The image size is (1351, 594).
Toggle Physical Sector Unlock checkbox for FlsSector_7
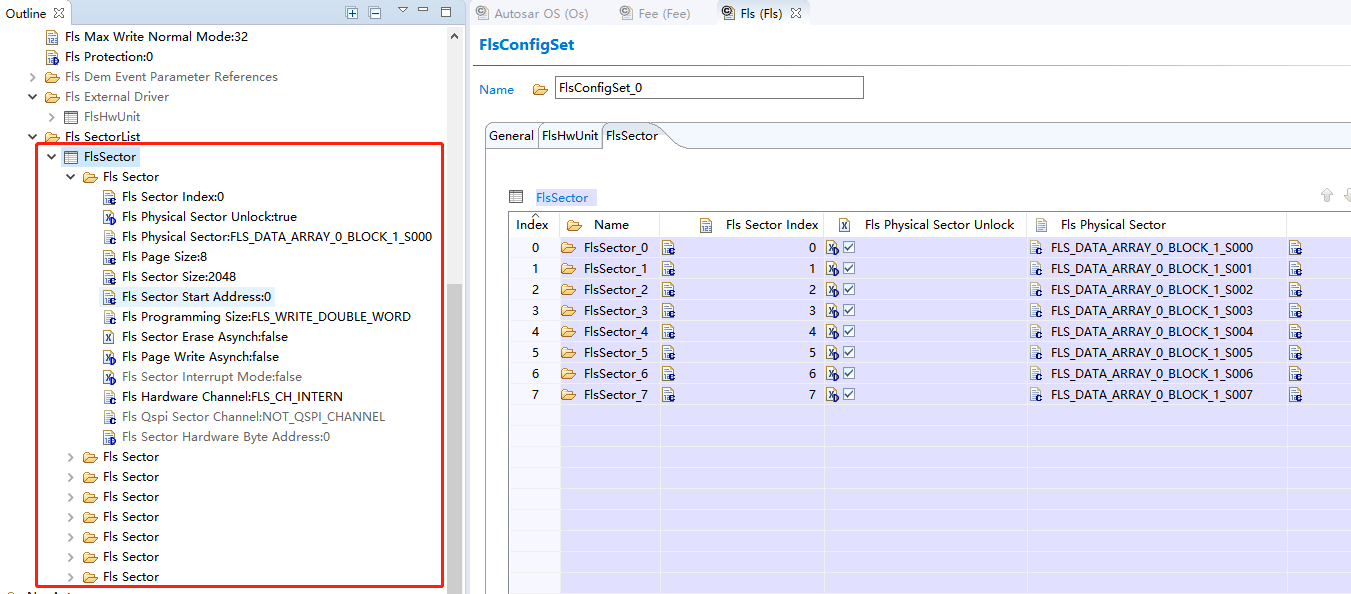(x=849, y=394)
